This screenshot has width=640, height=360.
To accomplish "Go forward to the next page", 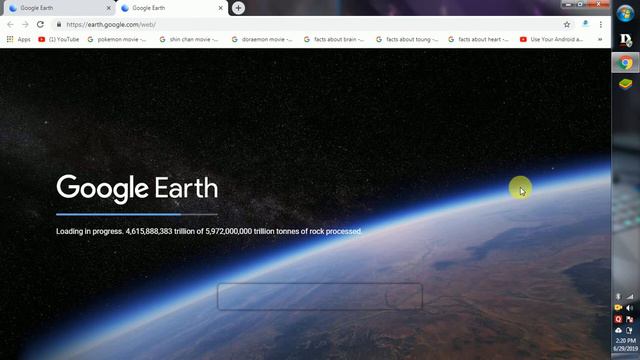I will pos(25,24).
